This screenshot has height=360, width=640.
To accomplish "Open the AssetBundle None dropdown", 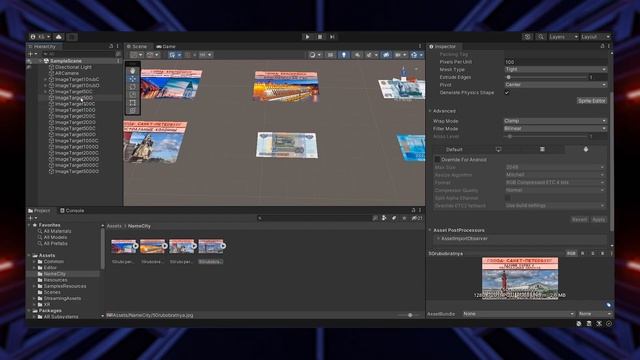I will (x=518, y=314).
